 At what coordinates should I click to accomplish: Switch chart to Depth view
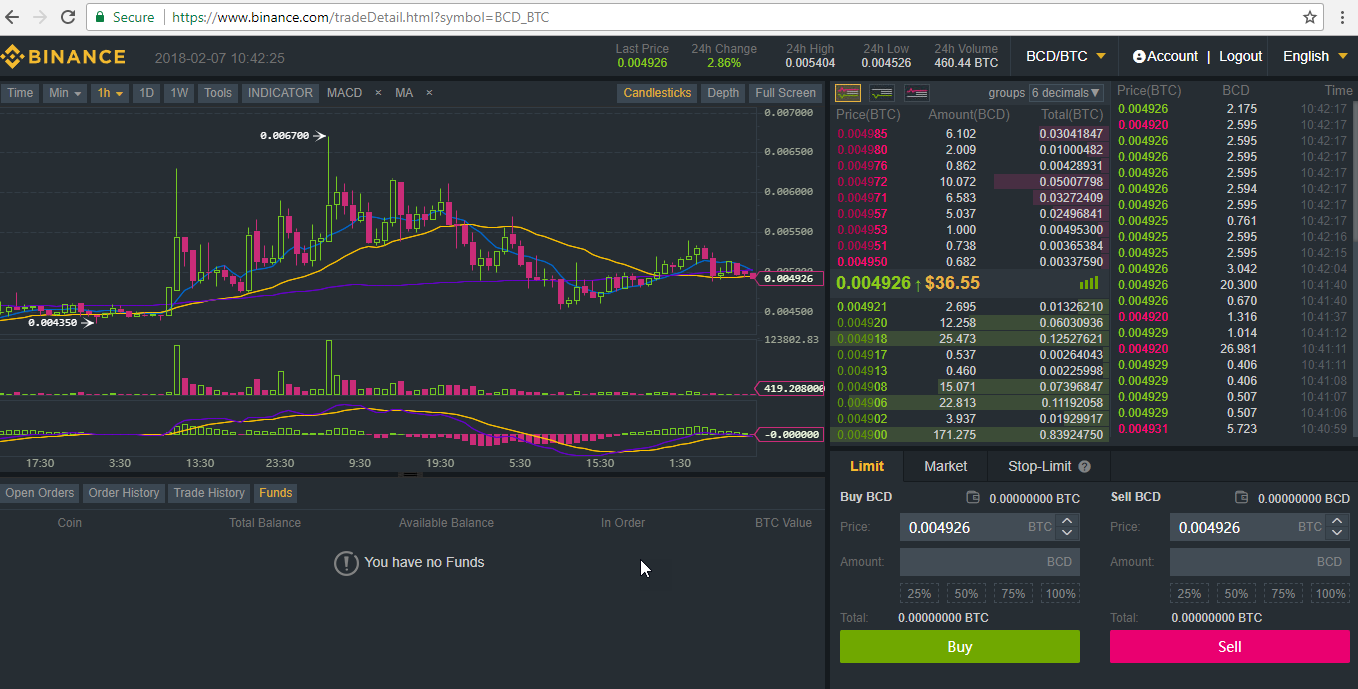tap(723, 93)
